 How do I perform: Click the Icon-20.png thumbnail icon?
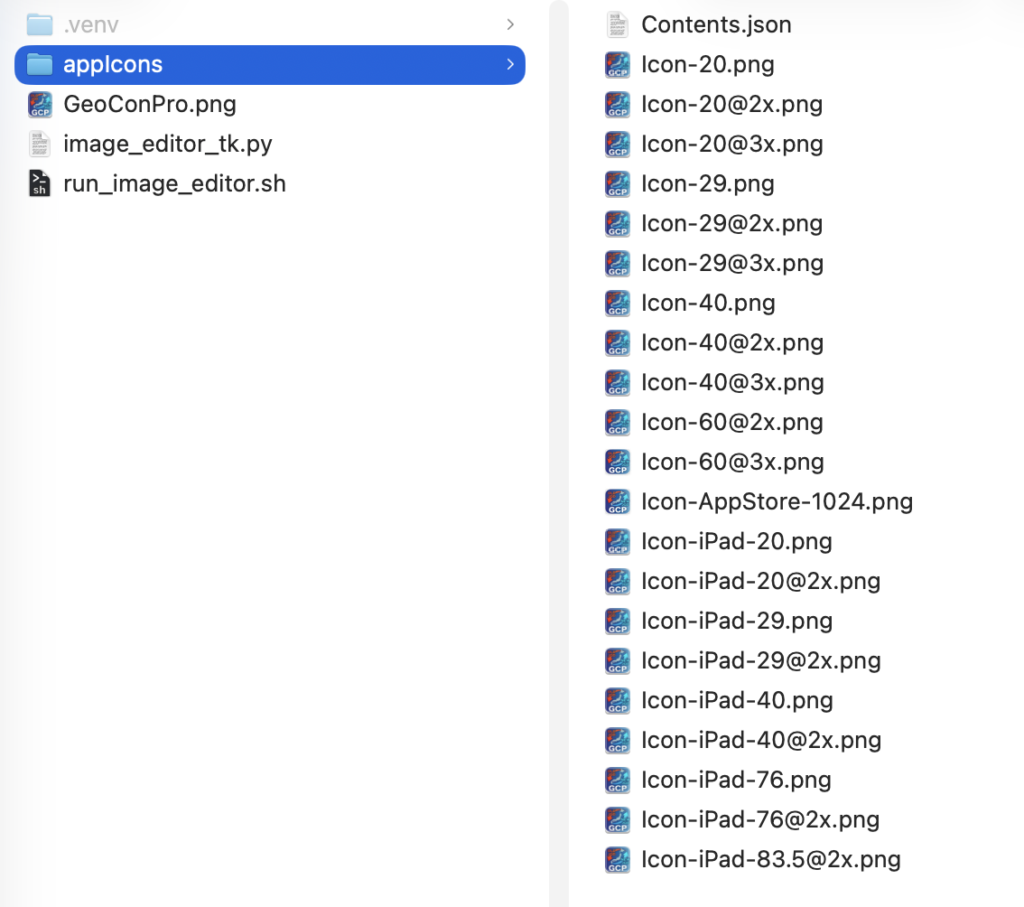(617, 65)
